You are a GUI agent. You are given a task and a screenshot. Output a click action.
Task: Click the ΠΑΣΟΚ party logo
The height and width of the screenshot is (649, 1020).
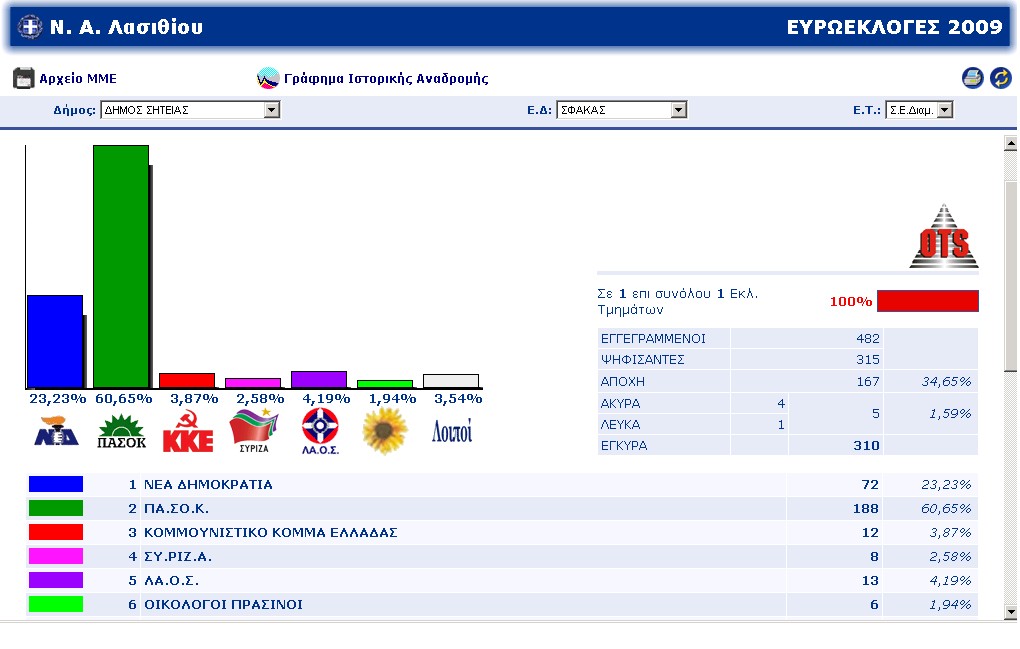[122, 432]
